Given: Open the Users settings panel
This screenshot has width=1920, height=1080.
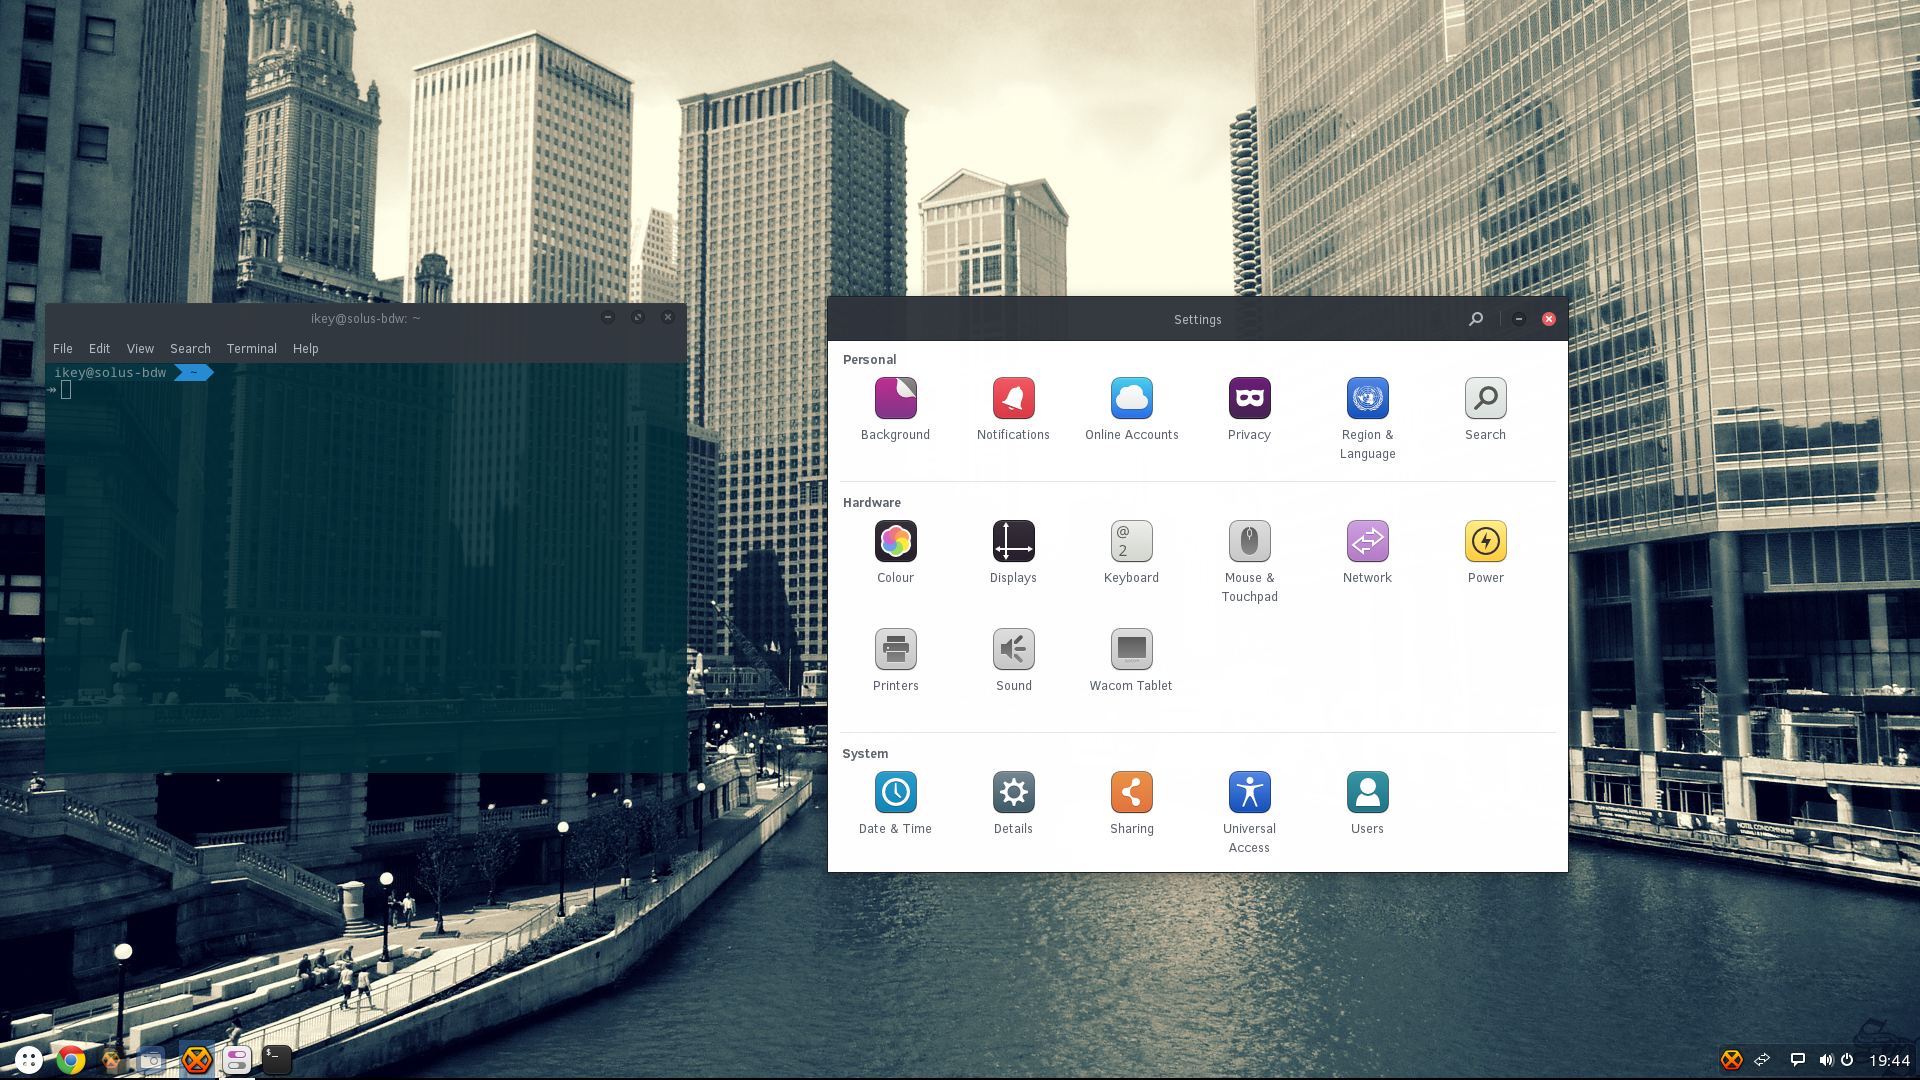Looking at the screenshot, I should pos(1367,804).
